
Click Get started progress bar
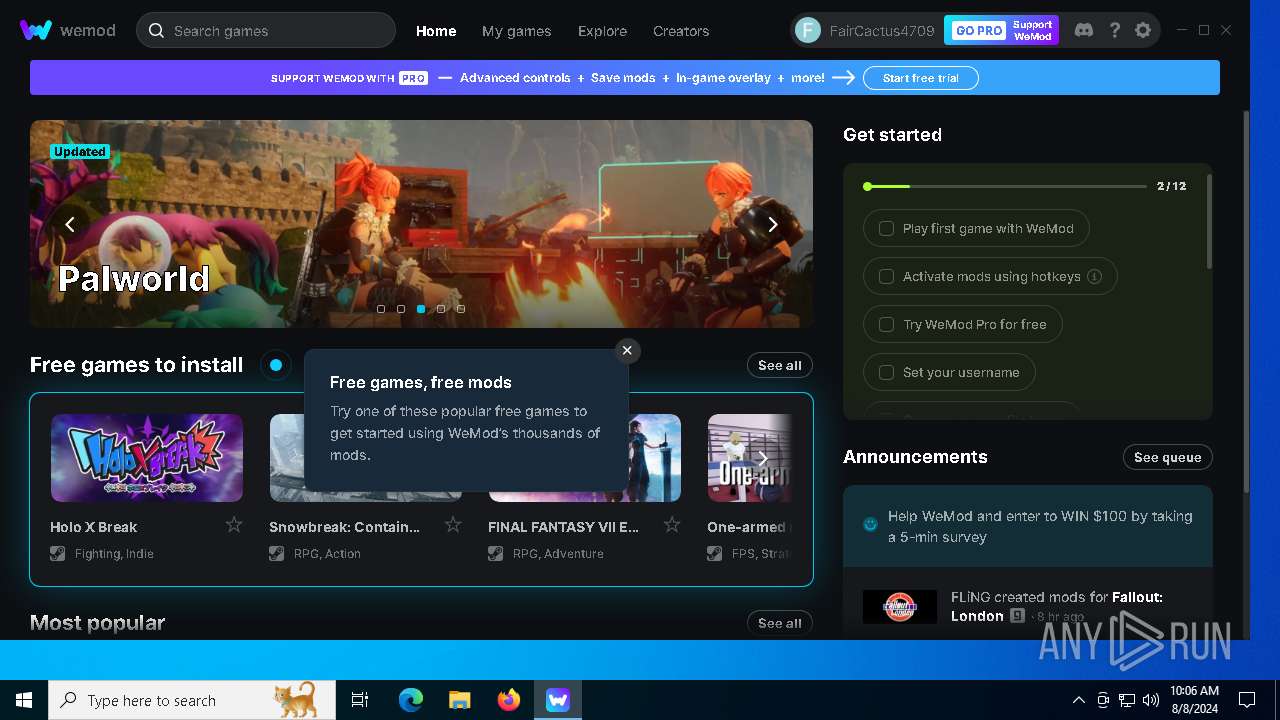coord(1005,186)
